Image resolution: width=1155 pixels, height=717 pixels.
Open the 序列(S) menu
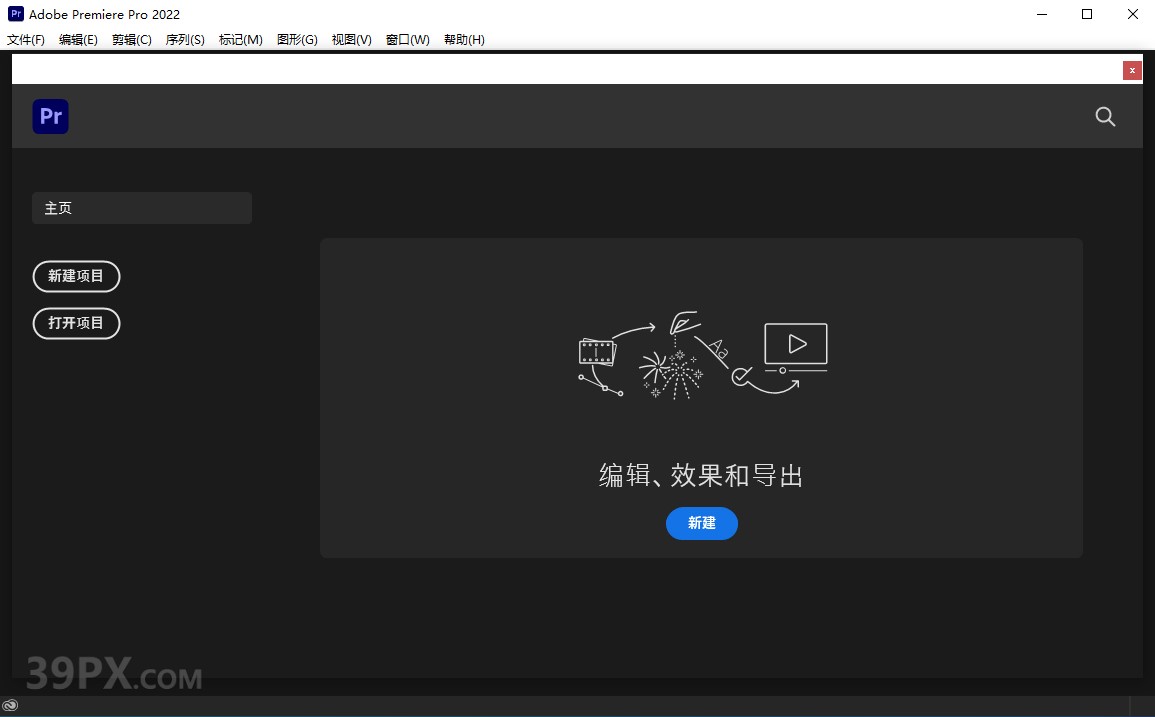pos(185,40)
